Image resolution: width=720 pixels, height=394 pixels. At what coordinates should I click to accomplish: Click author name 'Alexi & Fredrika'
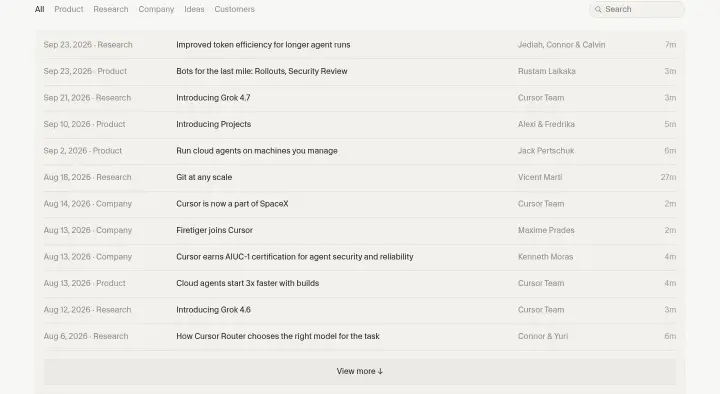tap(546, 124)
